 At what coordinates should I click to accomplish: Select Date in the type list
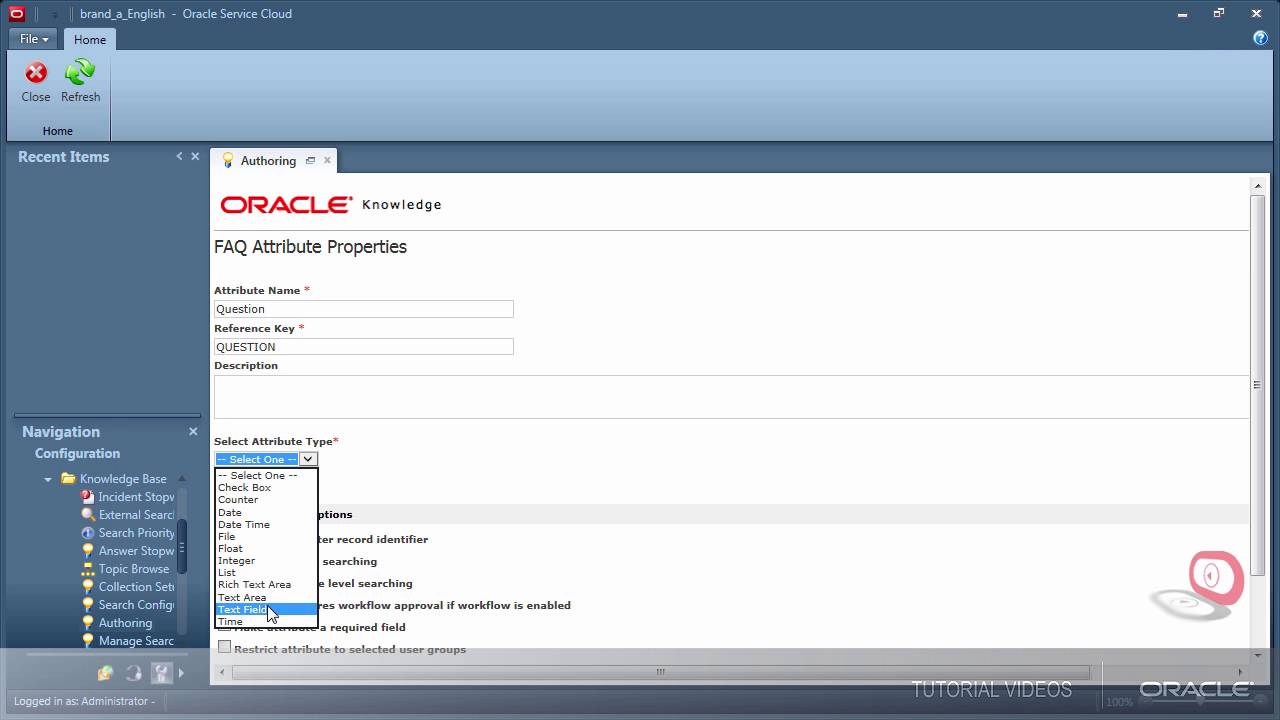pos(266,512)
